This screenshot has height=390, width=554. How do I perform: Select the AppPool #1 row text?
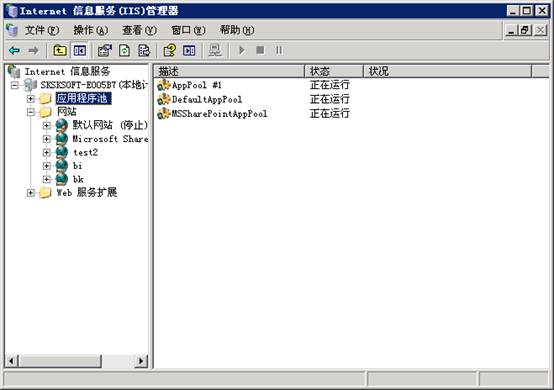pos(197,85)
